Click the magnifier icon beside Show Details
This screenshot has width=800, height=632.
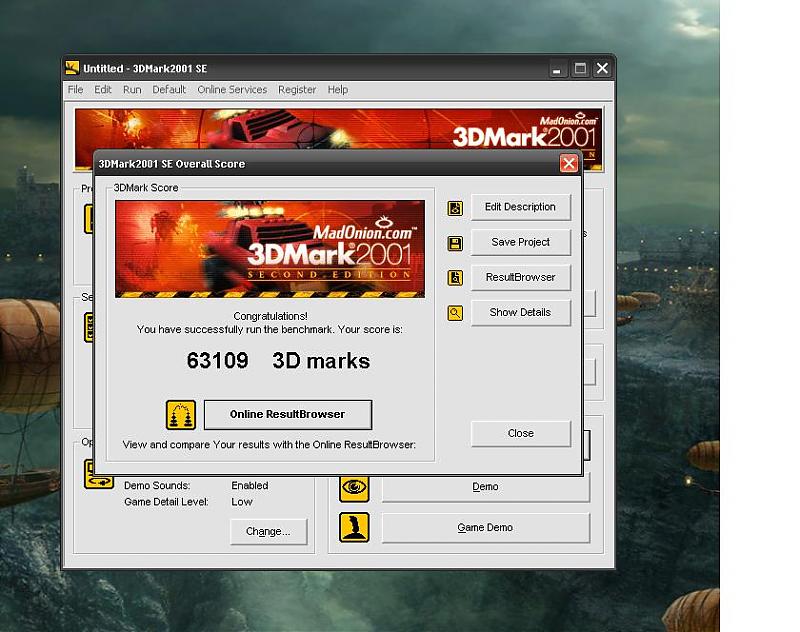click(x=455, y=313)
